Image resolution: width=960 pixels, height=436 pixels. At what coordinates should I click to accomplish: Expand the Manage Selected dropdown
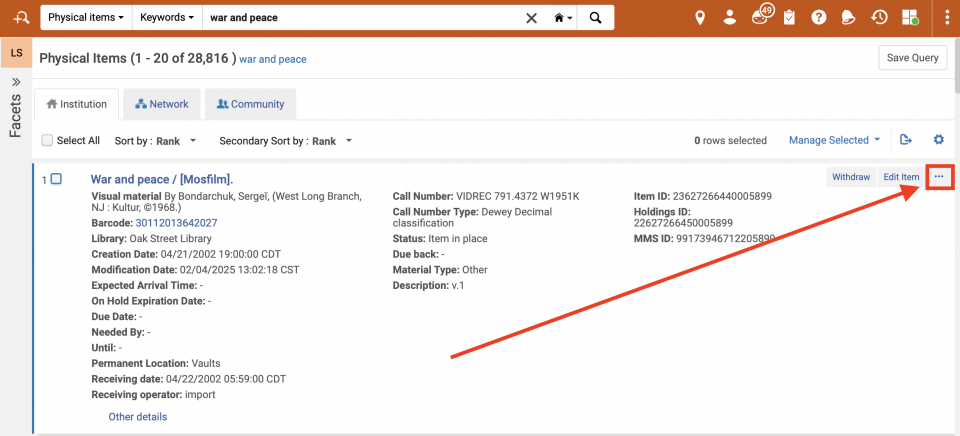click(834, 141)
